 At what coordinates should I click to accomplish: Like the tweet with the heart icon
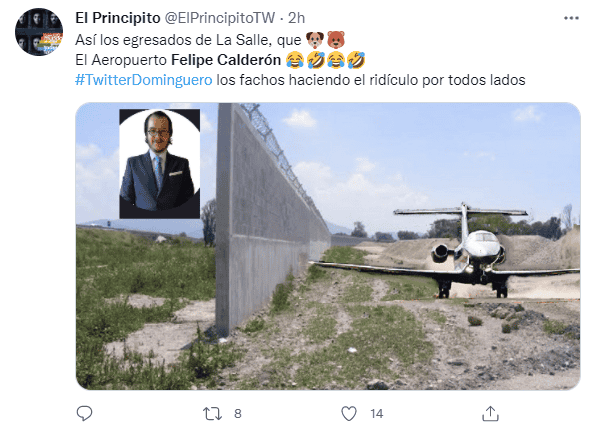[x=349, y=414]
